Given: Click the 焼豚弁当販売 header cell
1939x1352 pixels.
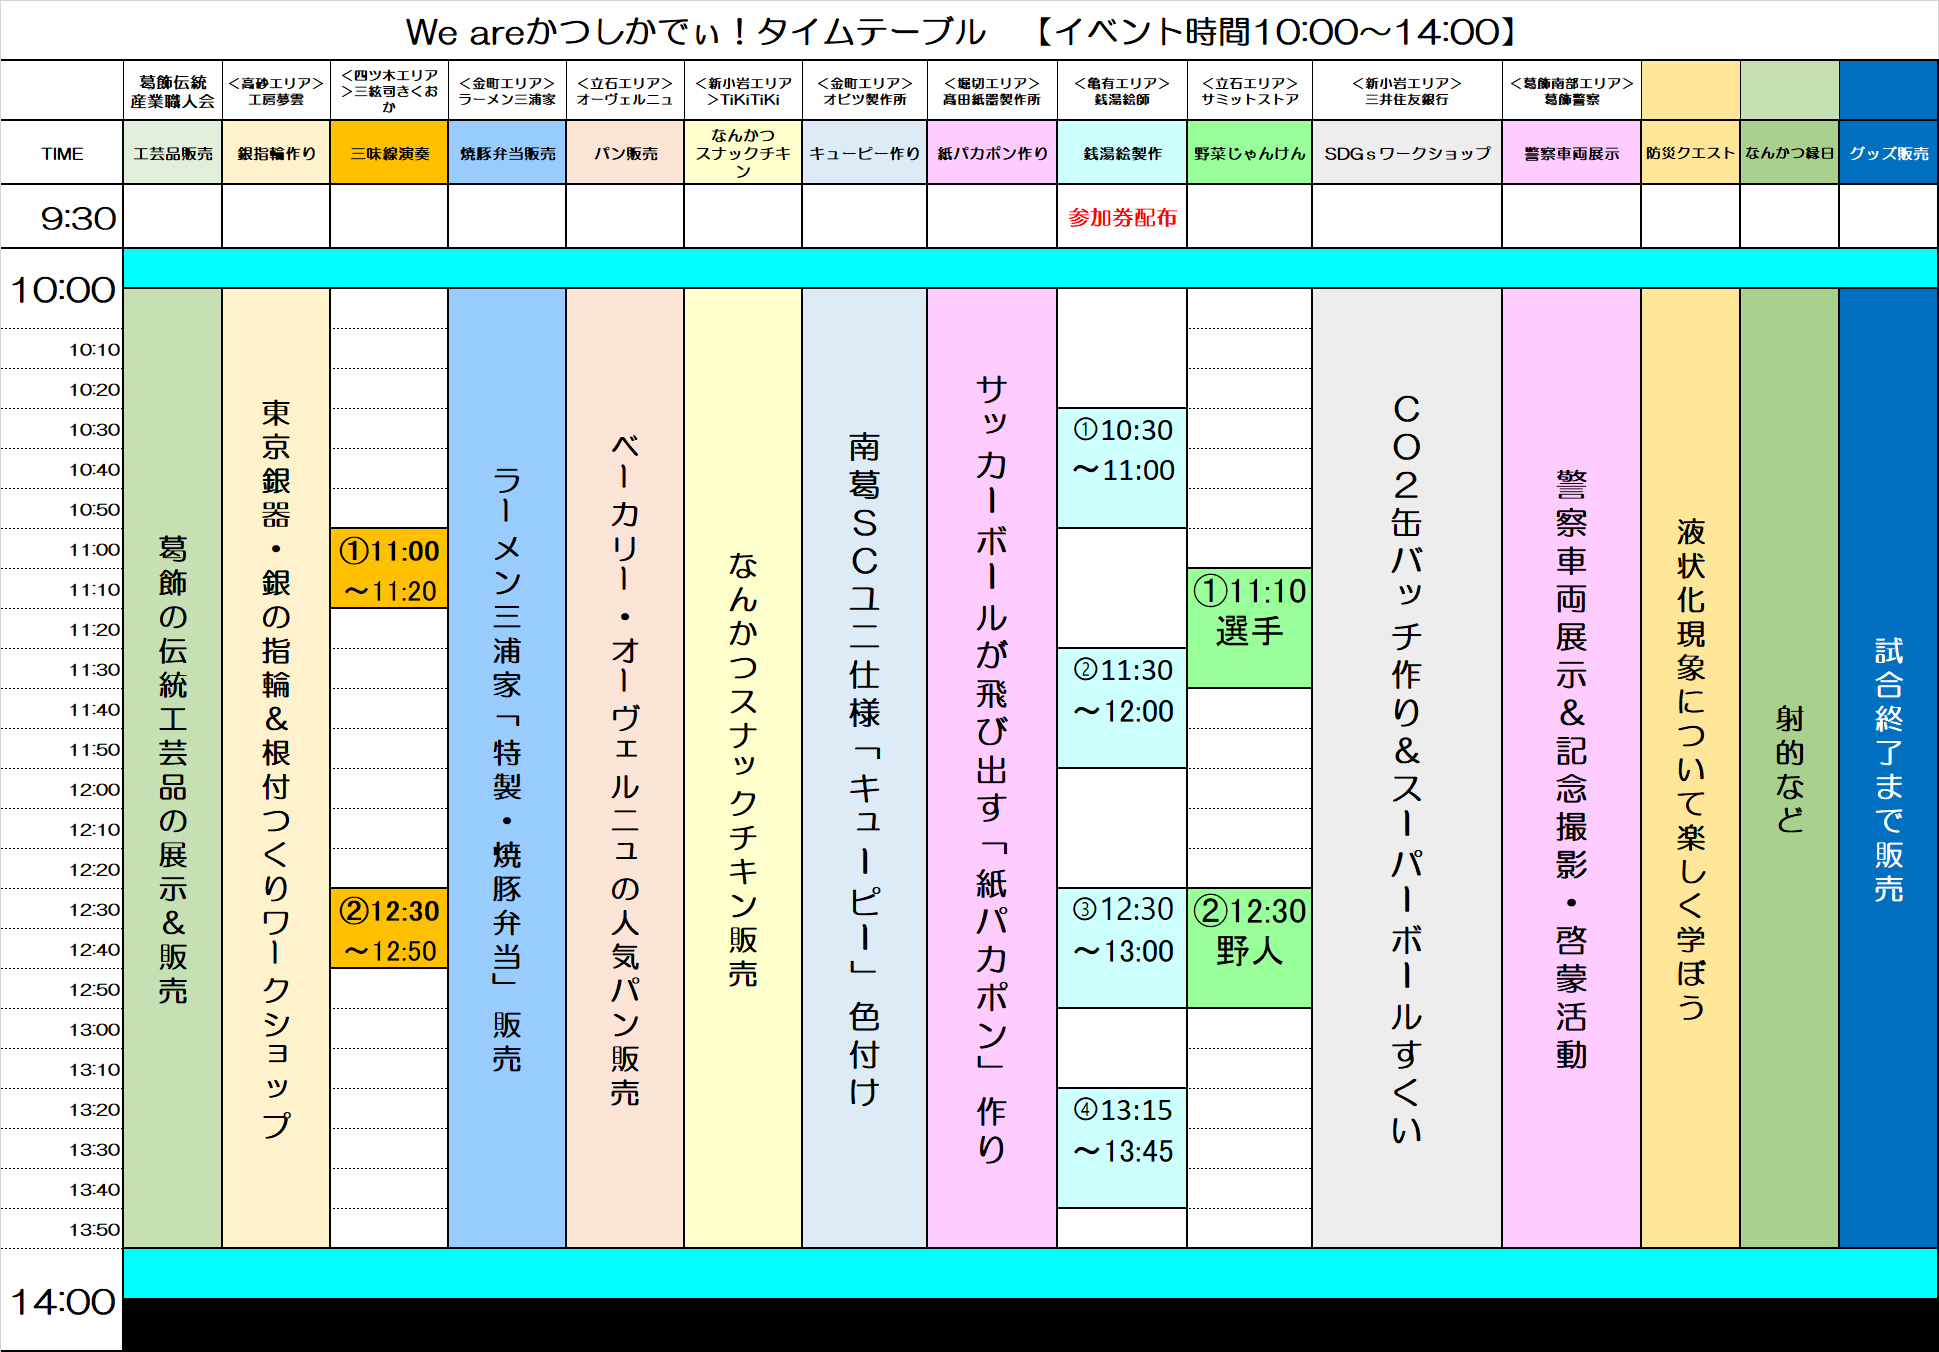Looking at the screenshot, I should [x=507, y=153].
